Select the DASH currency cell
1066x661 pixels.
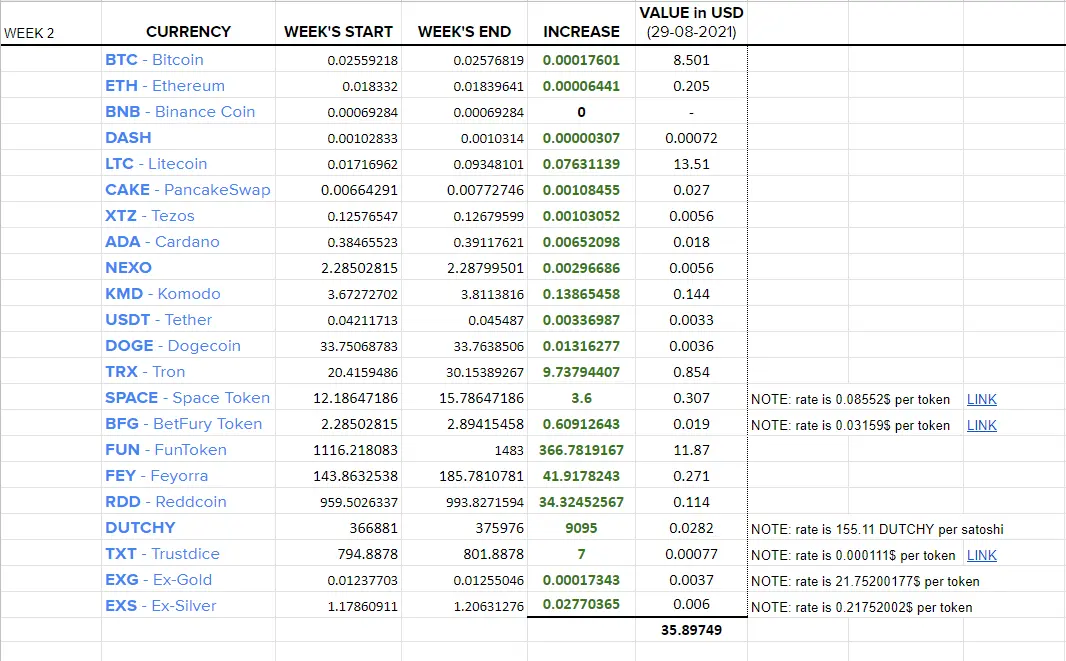coord(188,137)
